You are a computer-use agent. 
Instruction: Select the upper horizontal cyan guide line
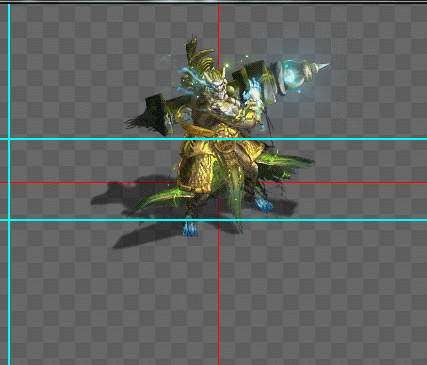(213, 139)
